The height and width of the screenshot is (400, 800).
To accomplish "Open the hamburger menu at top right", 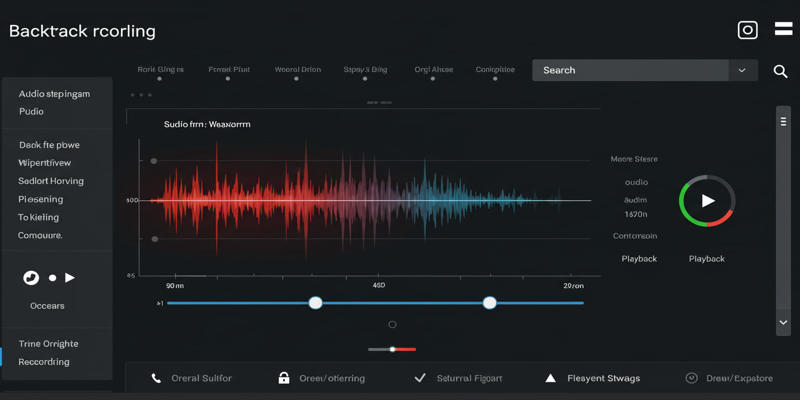I will click(783, 29).
